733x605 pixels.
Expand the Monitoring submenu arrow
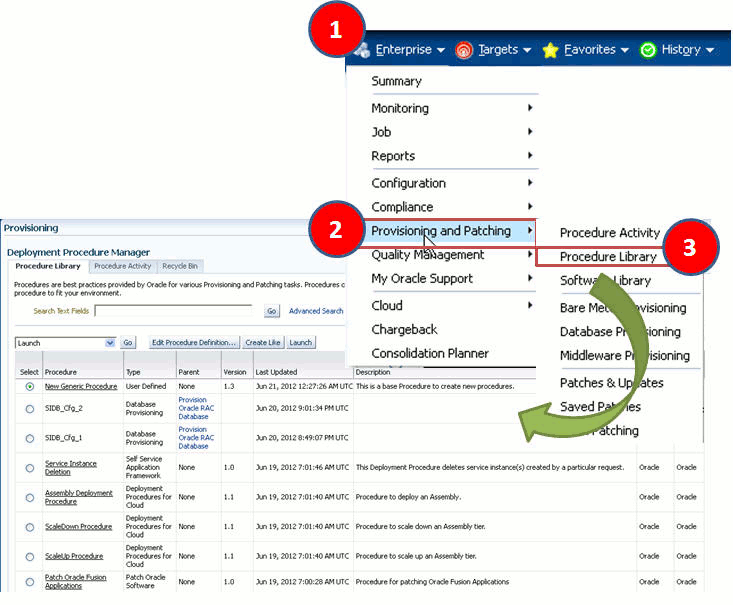(530, 108)
